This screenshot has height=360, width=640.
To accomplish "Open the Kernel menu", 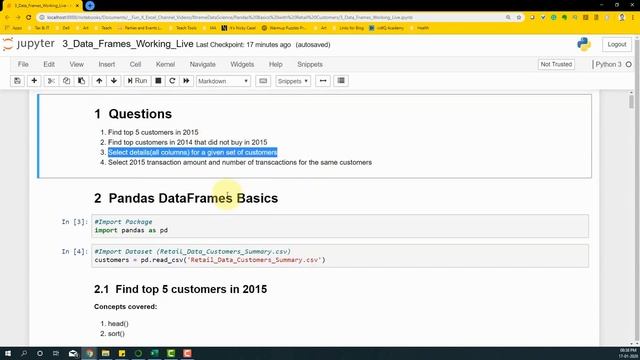I will (x=165, y=64).
